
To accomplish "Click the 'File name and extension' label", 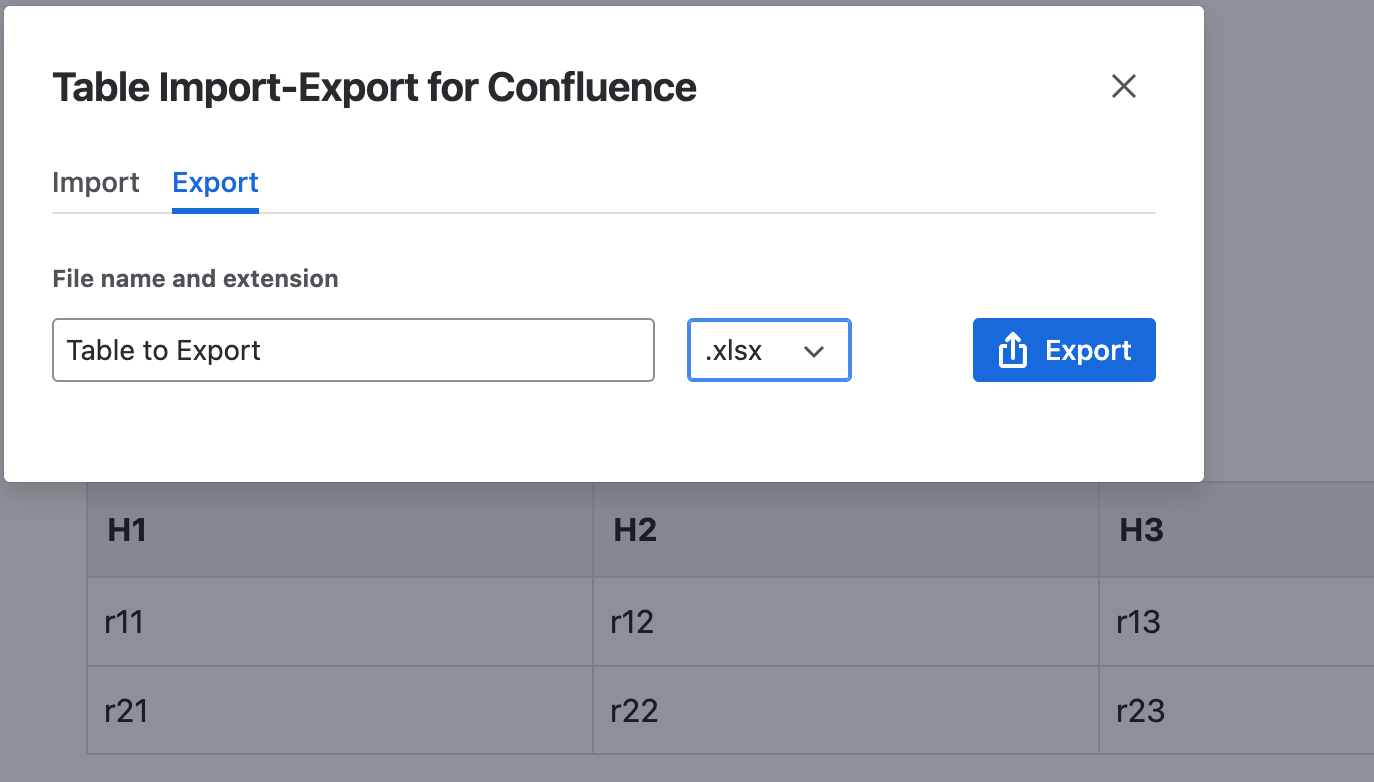I will tap(195, 278).
